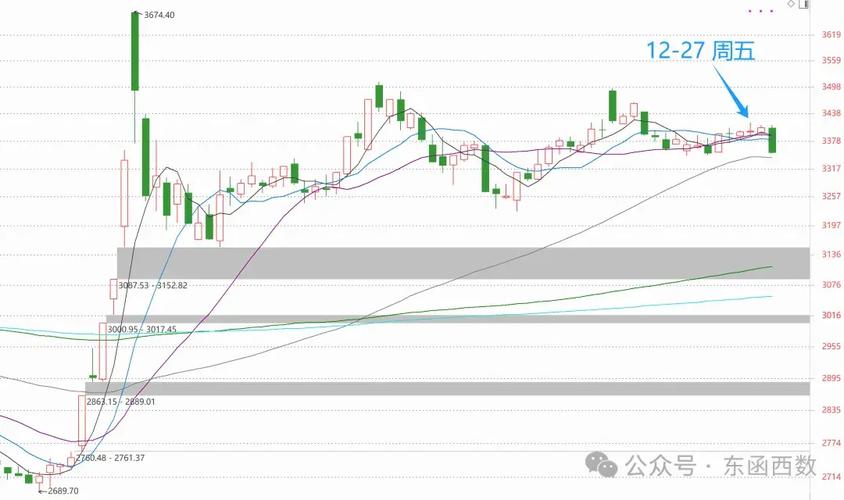Click the '公众号 · 东函西数' watermark text
The width and height of the screenshot is (844, 500).
pos(720,467)
